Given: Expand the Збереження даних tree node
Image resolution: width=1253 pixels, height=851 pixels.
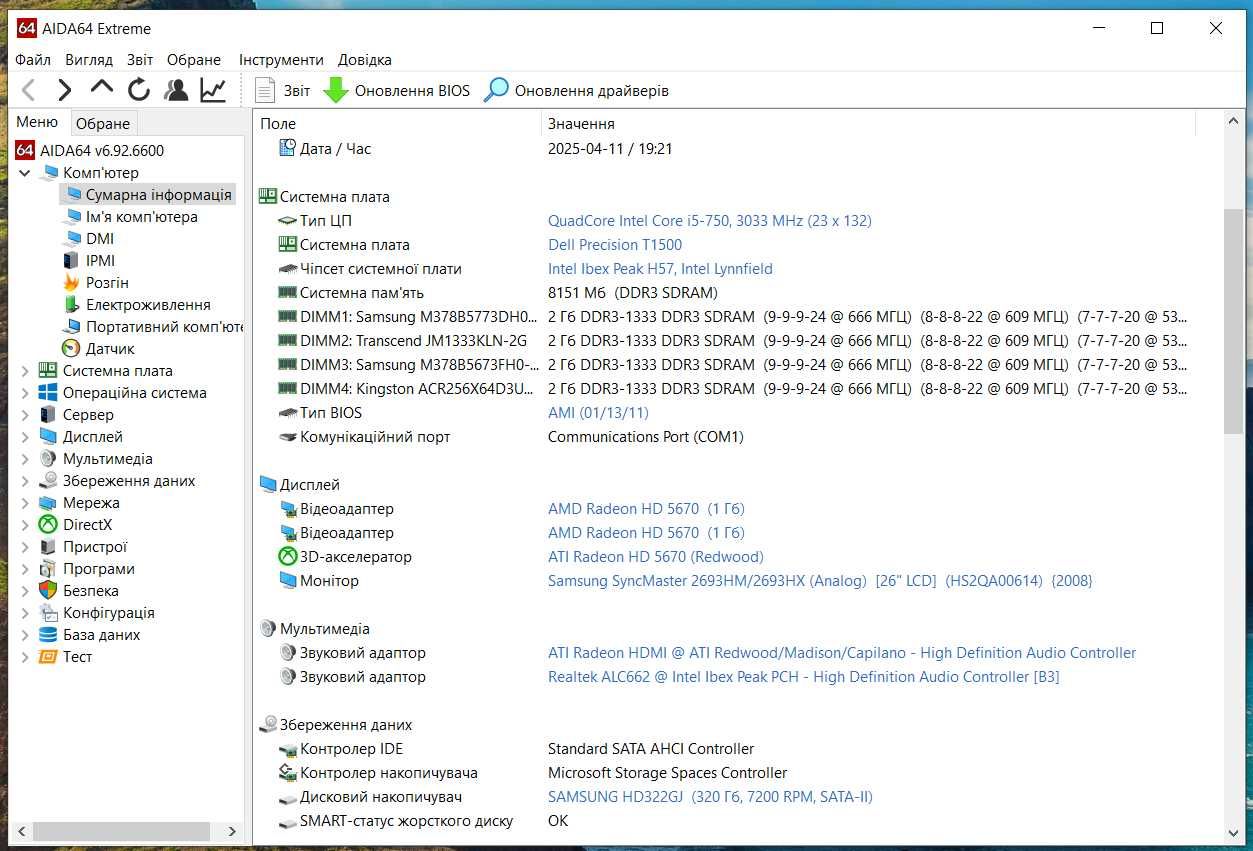Looking at the screenshot, I should pos(26,480).
